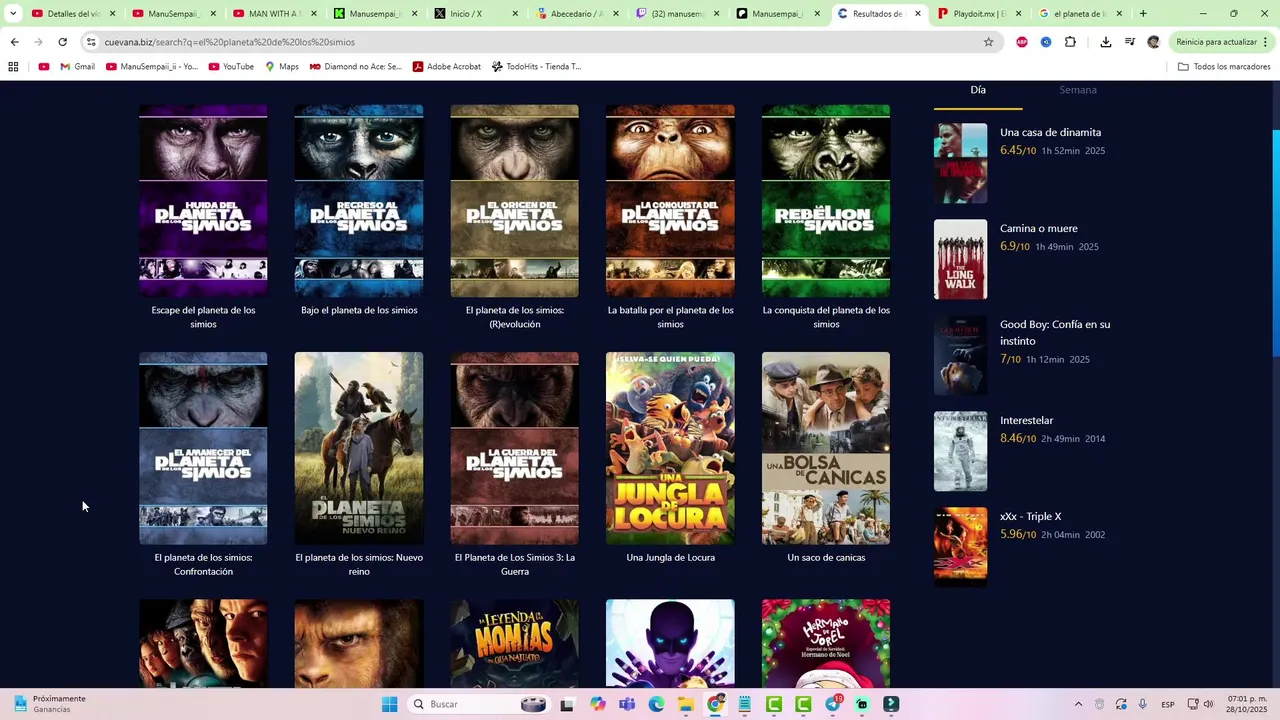Click the page vertical scrollbar
1280x720 pixels.
click(1275, 243)
